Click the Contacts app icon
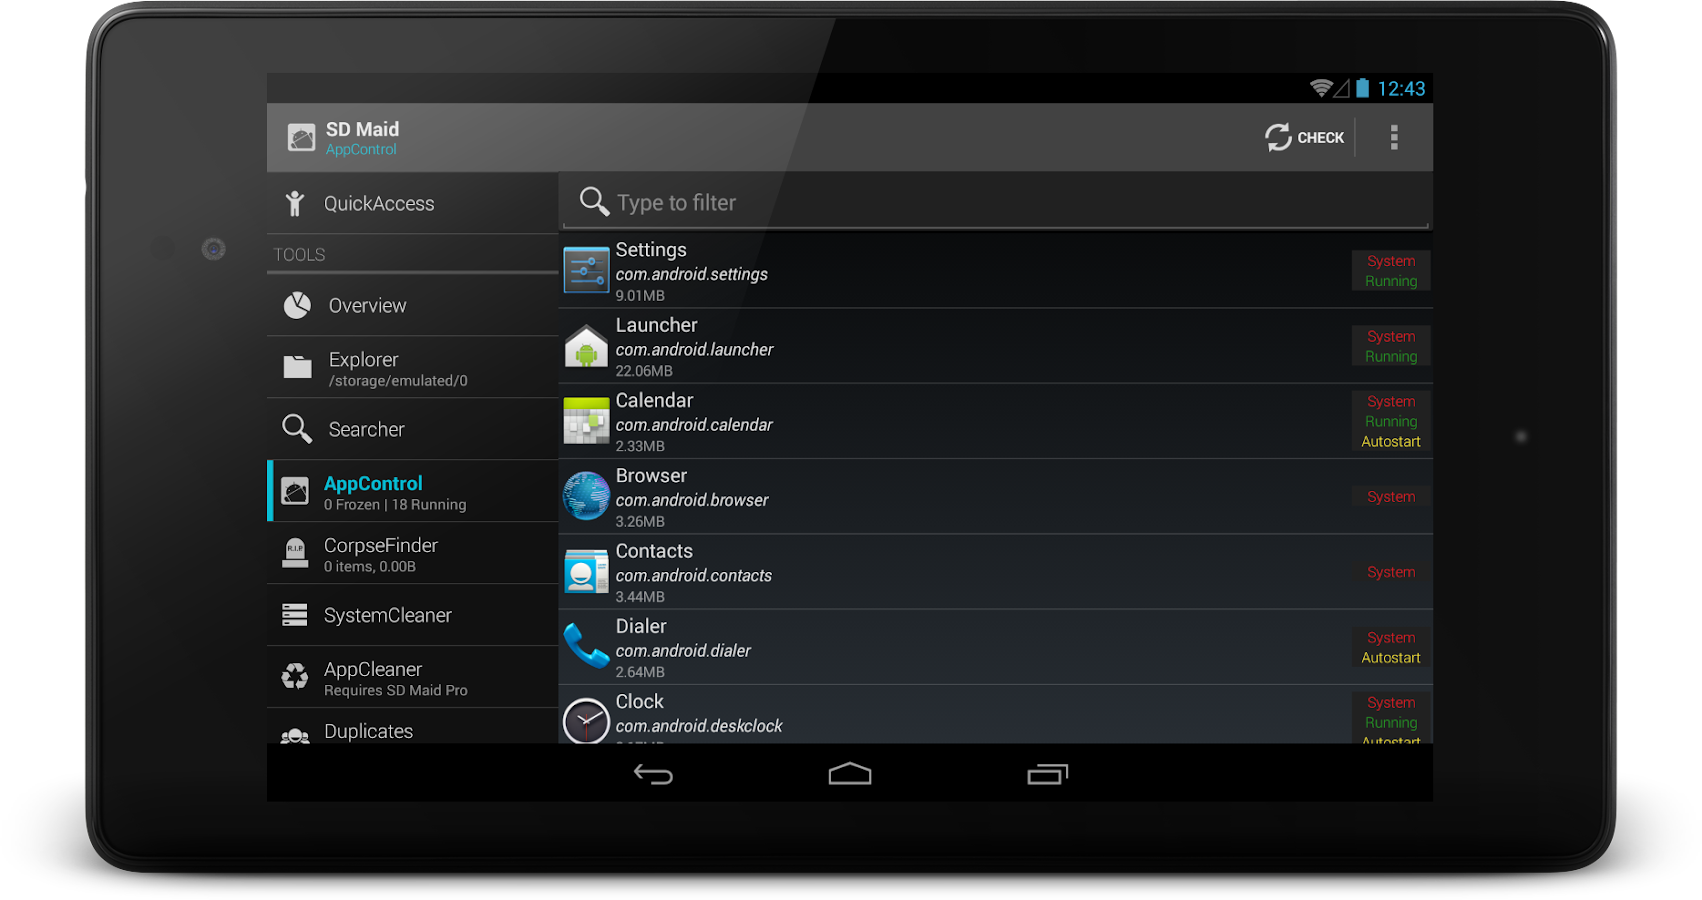Screen dimensions: 1702x900 point(586,572)
